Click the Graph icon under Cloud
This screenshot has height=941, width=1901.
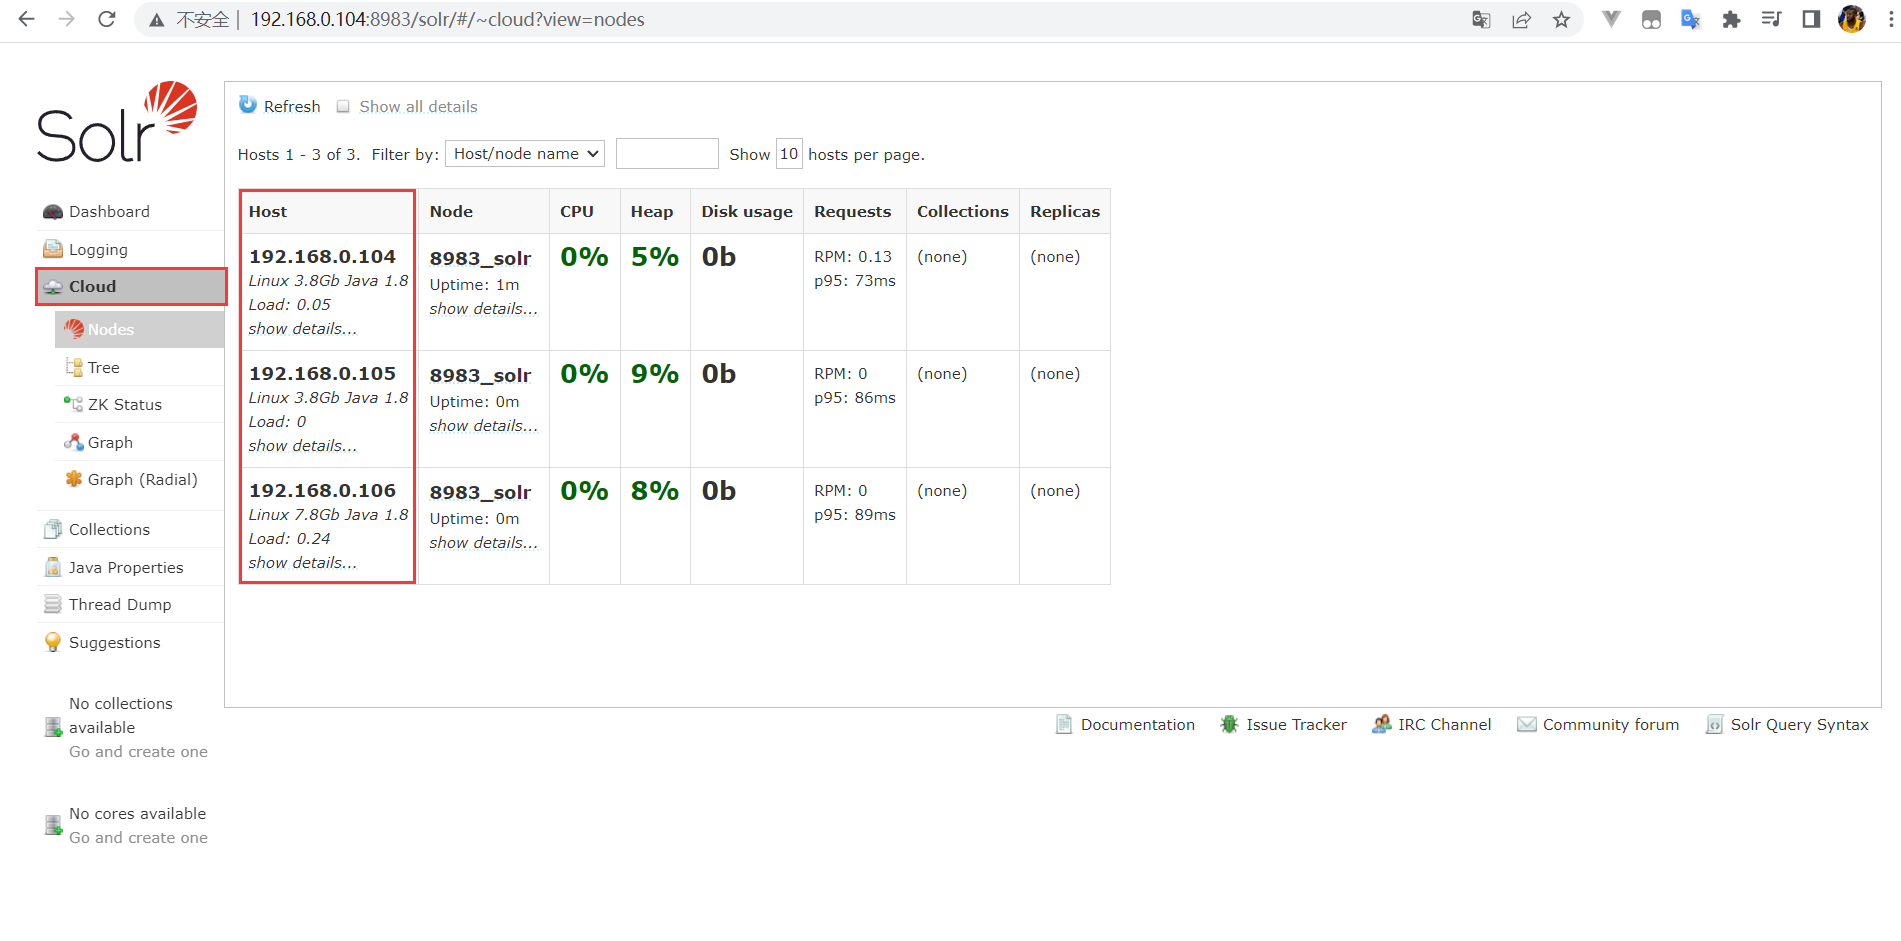click(x=74, y=442)
